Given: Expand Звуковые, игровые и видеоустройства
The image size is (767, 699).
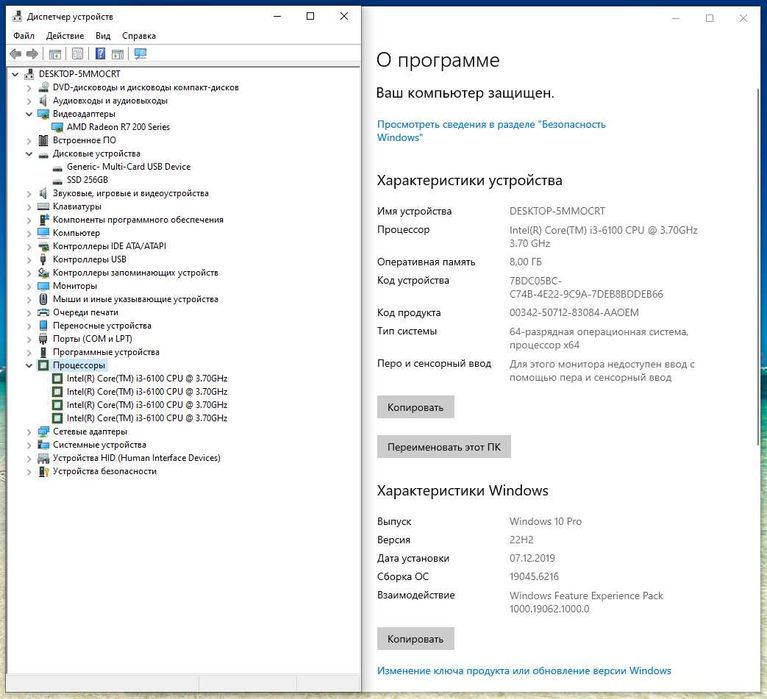Looking at the screenshot, I should (x=29, y=194).
